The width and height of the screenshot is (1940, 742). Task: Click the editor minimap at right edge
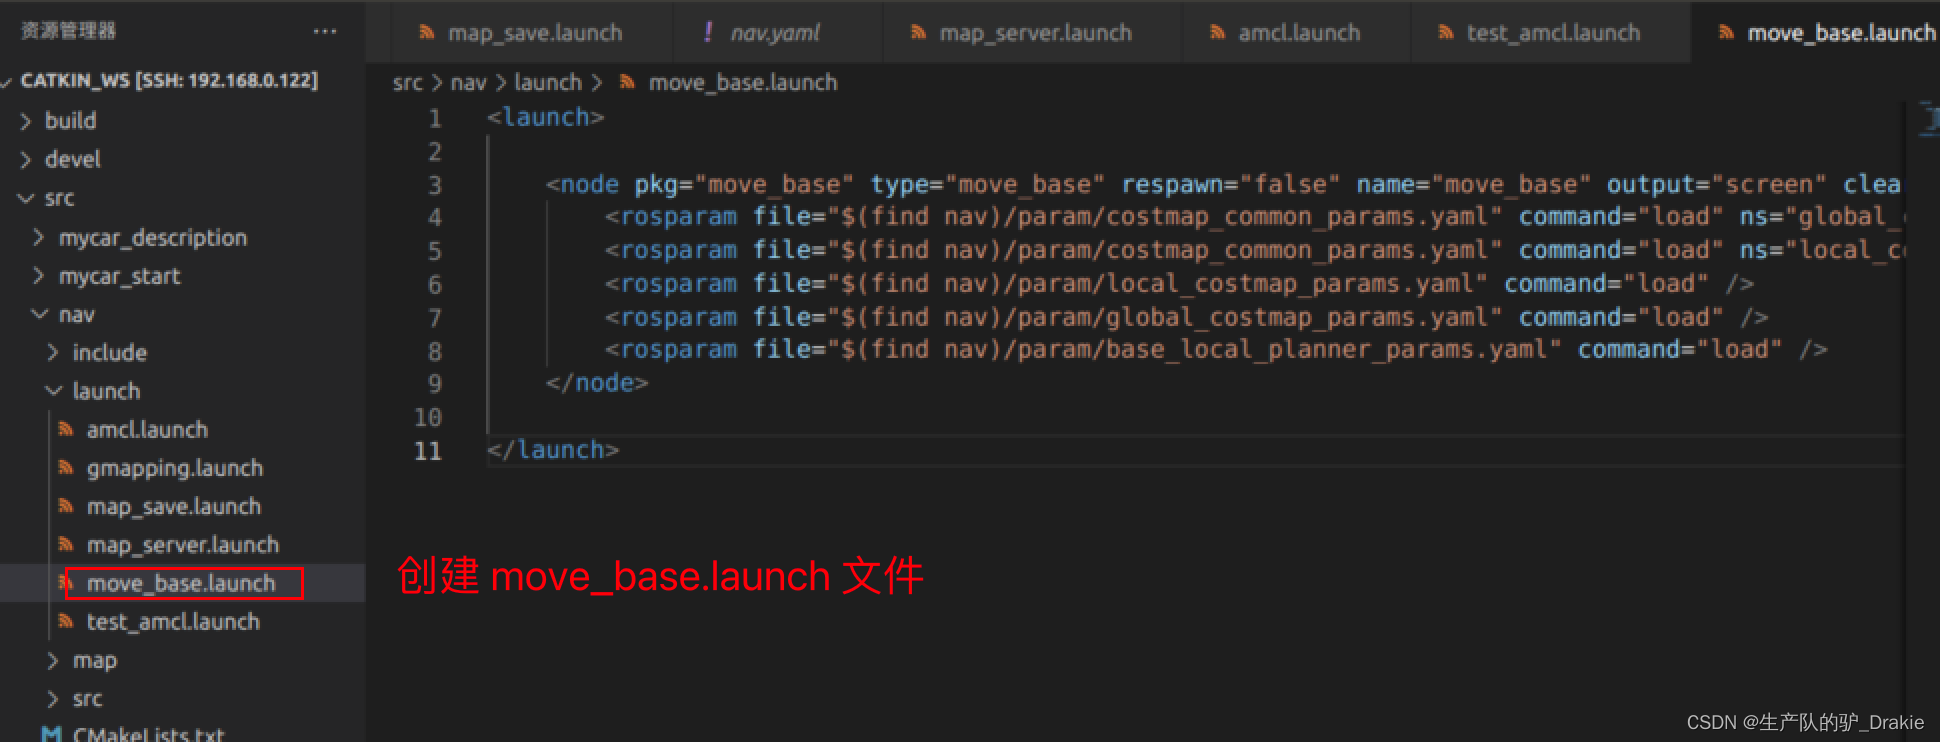tap(1929, 120)
